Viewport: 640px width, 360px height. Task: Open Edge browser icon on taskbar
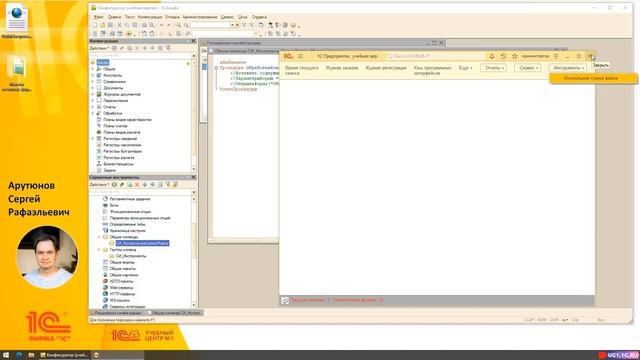pyautogui.click(x=19, y=355)
